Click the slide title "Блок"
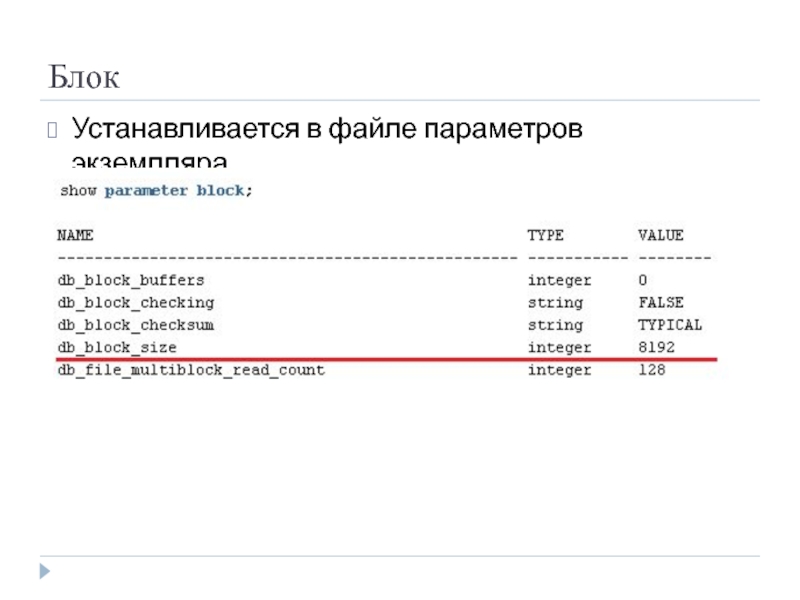The image size is (800, 600). tap(84, 77)
